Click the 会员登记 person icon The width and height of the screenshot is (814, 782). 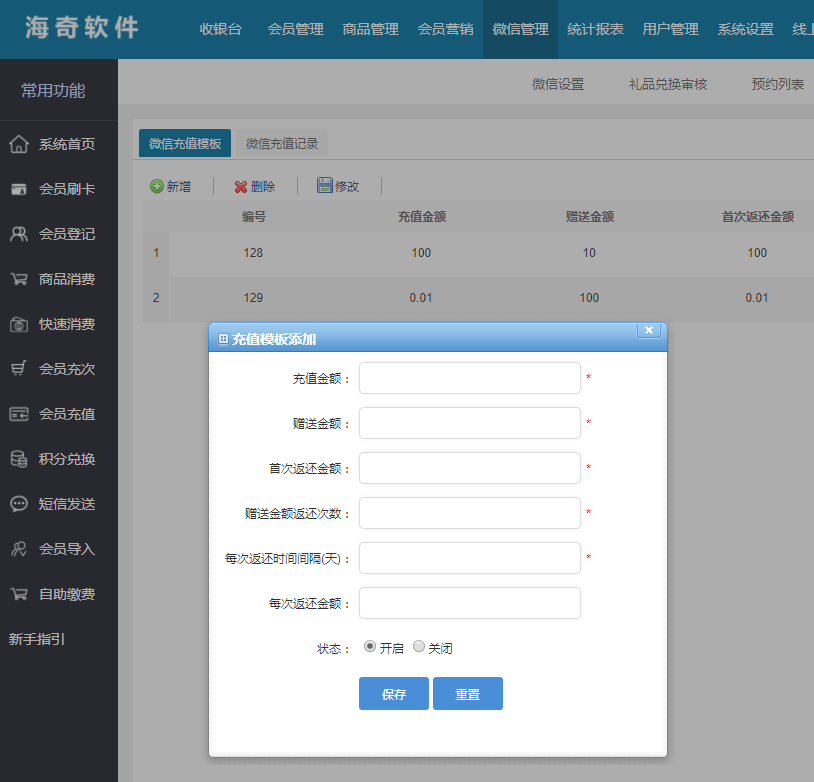[x=18, y=234]
